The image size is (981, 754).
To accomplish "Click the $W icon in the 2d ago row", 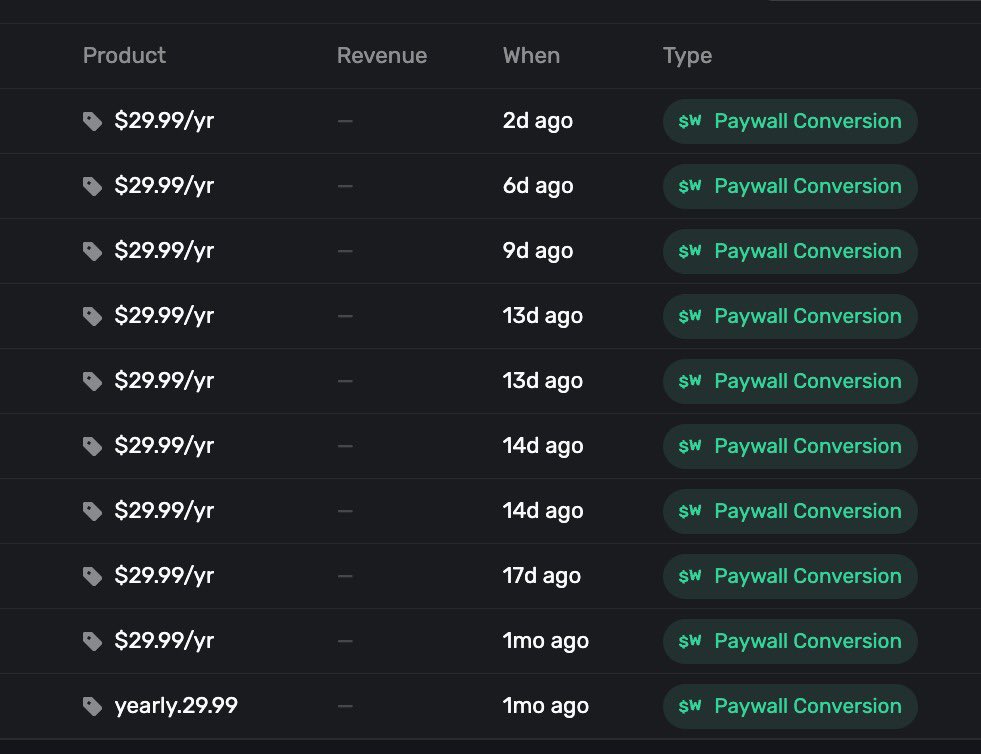I will coord(690,121).
